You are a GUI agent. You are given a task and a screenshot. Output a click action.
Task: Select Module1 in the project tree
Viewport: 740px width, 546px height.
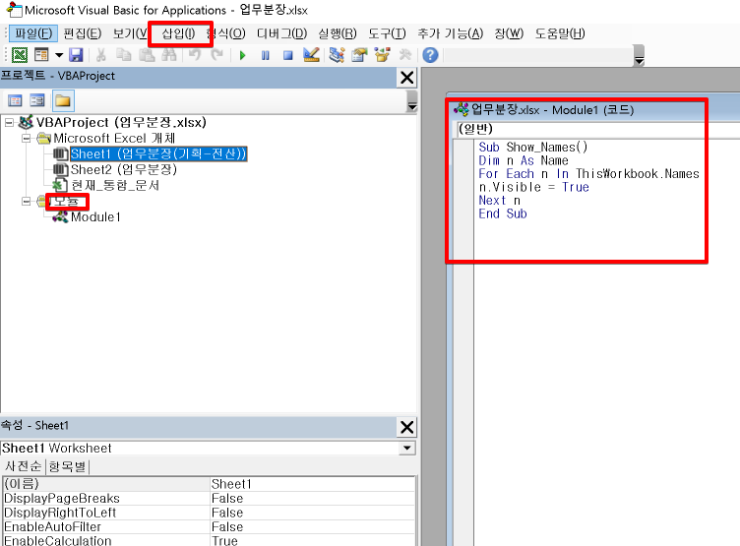pos(96,217)
